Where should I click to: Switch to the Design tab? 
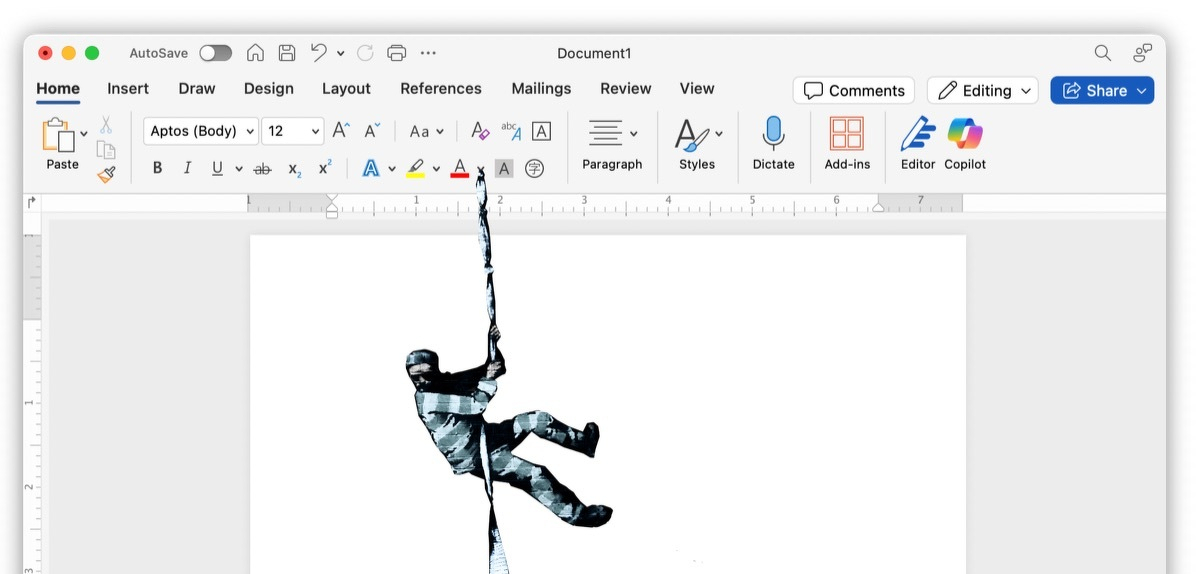pos(269,88)
